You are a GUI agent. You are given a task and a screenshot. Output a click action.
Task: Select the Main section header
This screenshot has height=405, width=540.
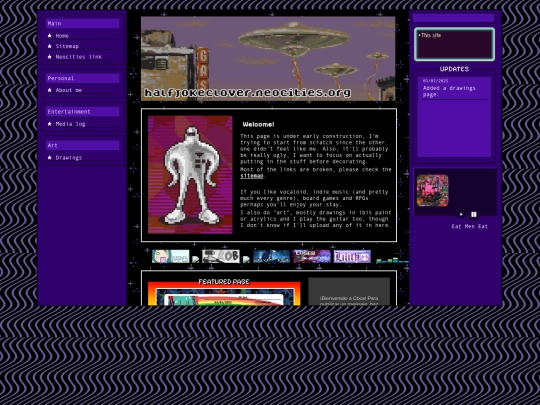(x=83, y=23)
